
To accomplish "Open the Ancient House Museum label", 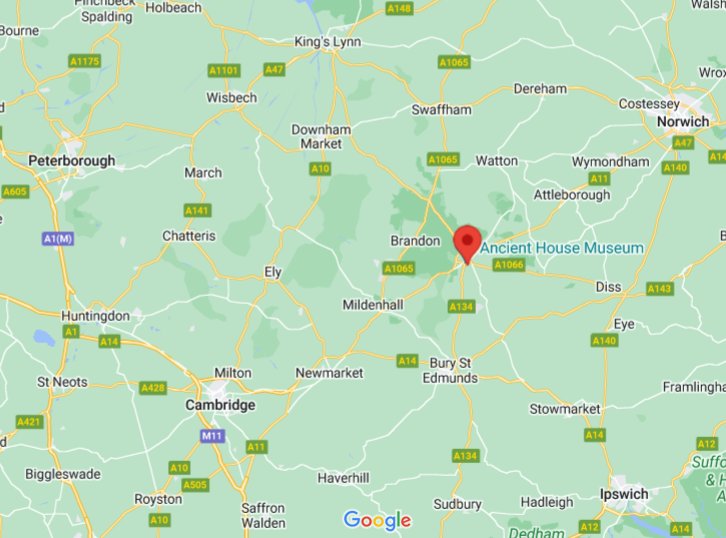I will coord(562,248).
